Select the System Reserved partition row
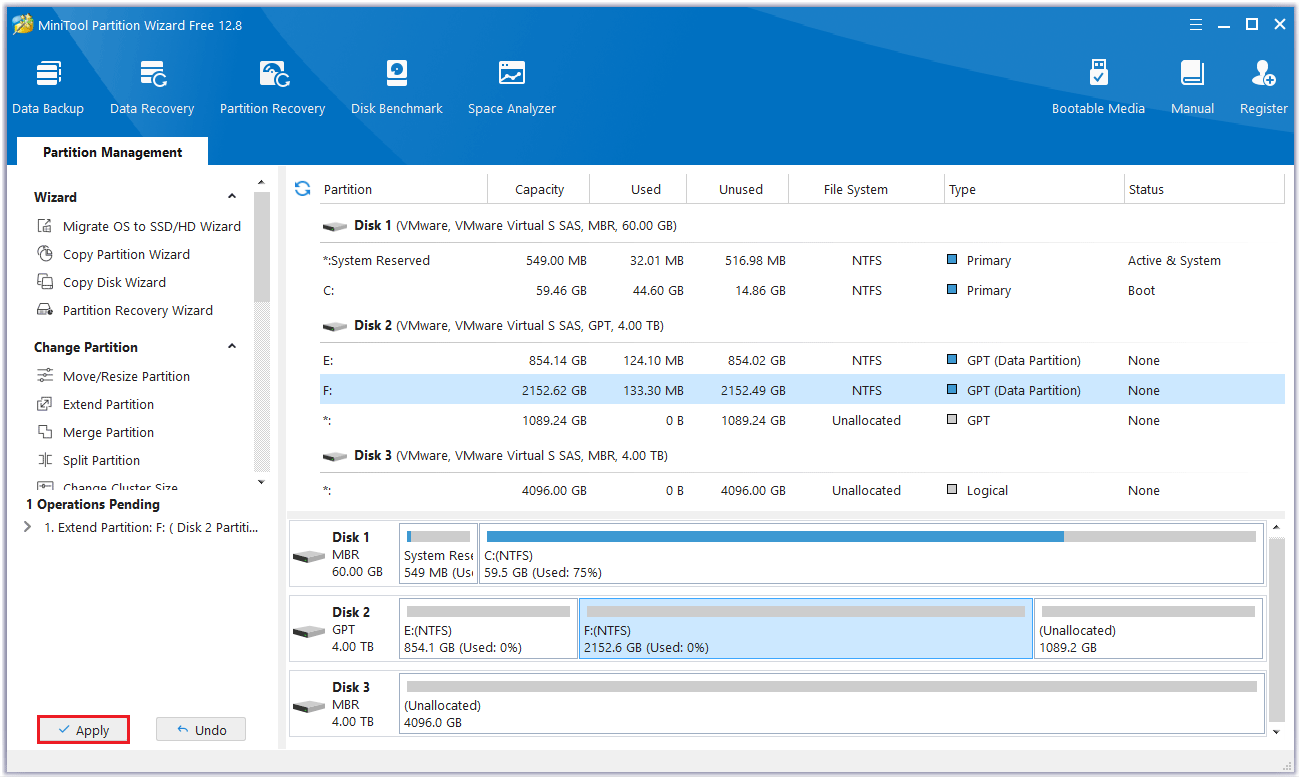Viewport: 1299px width, 777px height. point(802,261)
